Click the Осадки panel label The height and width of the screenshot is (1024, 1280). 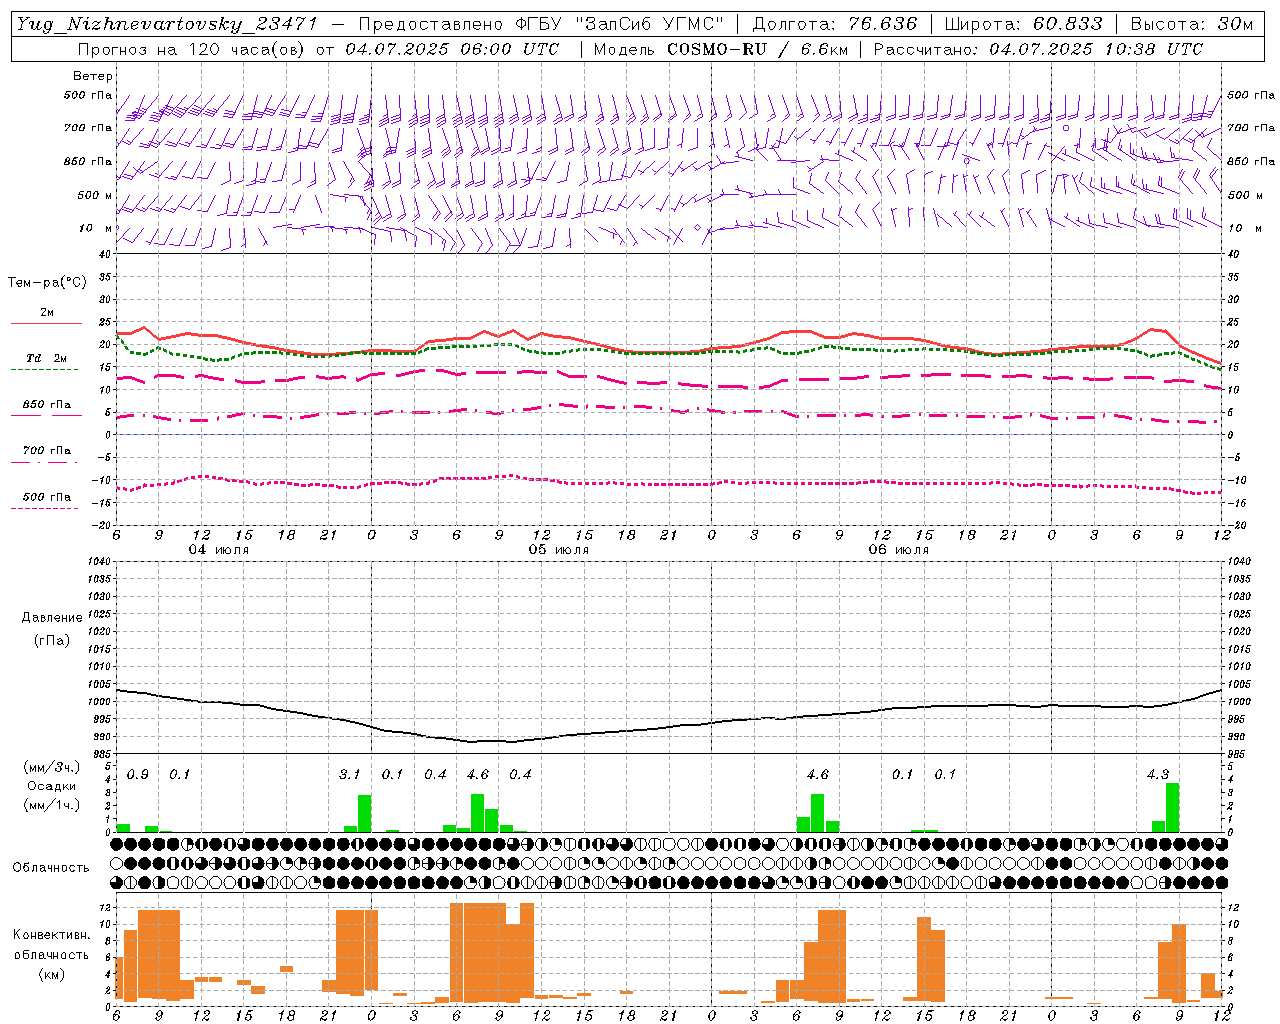click(x=50, y=786)
